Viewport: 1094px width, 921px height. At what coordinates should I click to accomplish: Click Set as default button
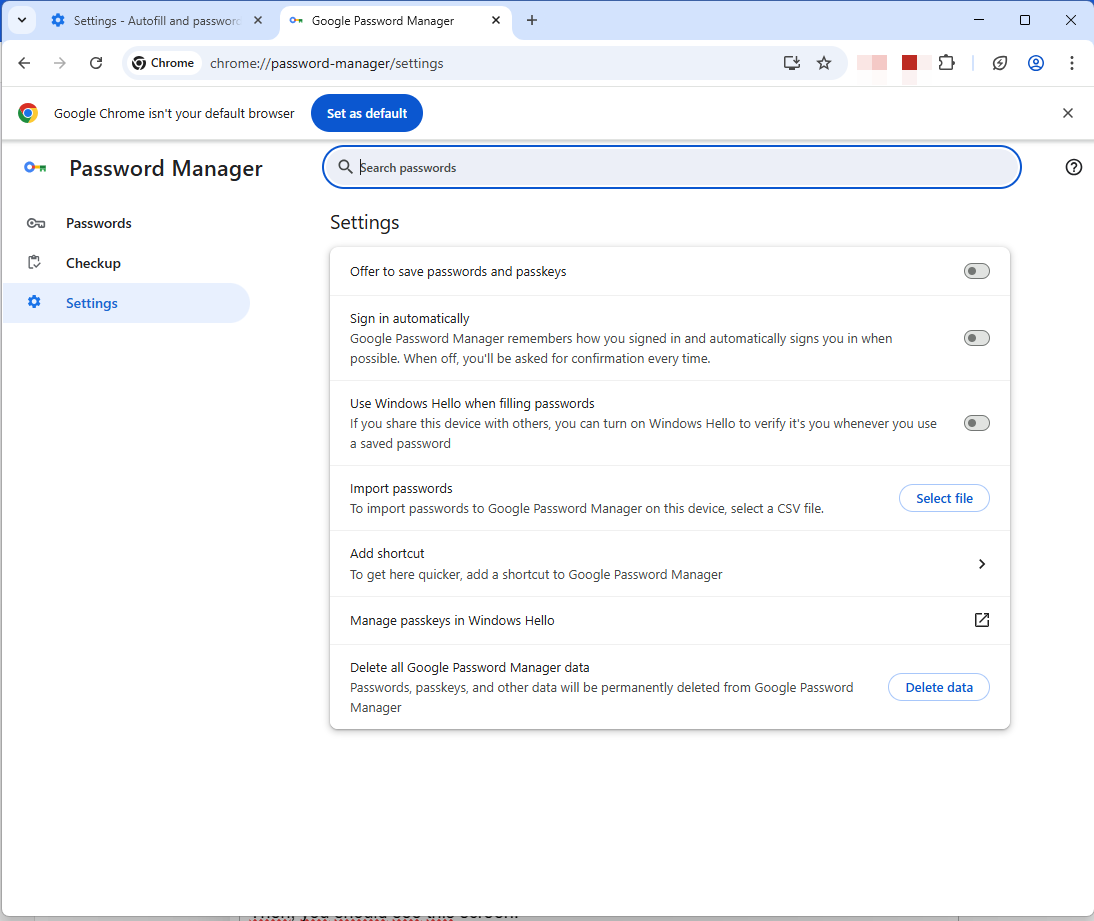[367, 113]
